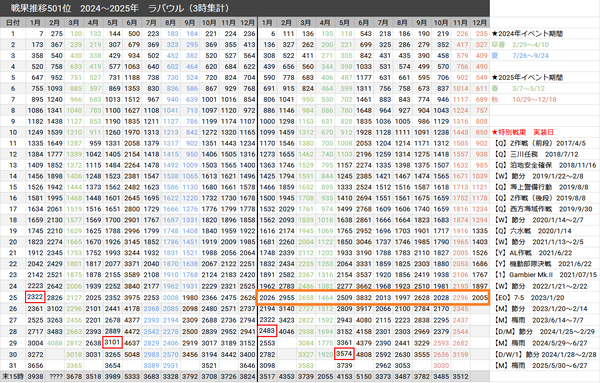The image size is (600, 383).
Task: Select the 【M】梅雨 2025/5/30~6/27 entry
Action: 539,366
